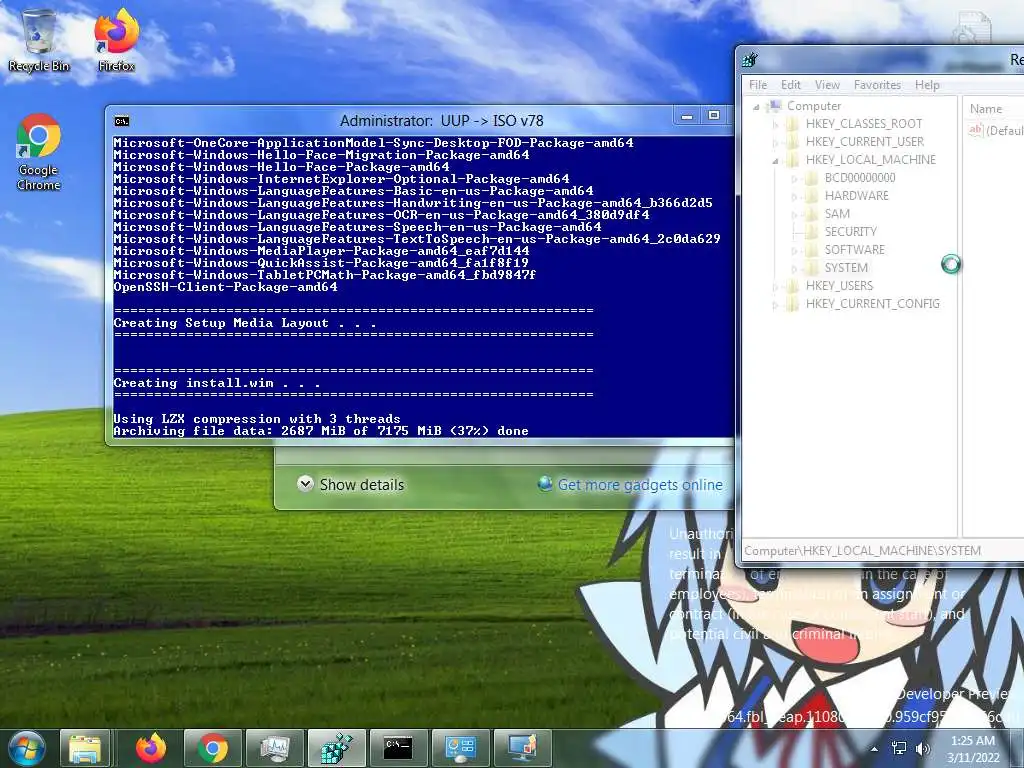
Task: Expand the HKEY_CURRENT_CONFIG key
Action: 775,304
